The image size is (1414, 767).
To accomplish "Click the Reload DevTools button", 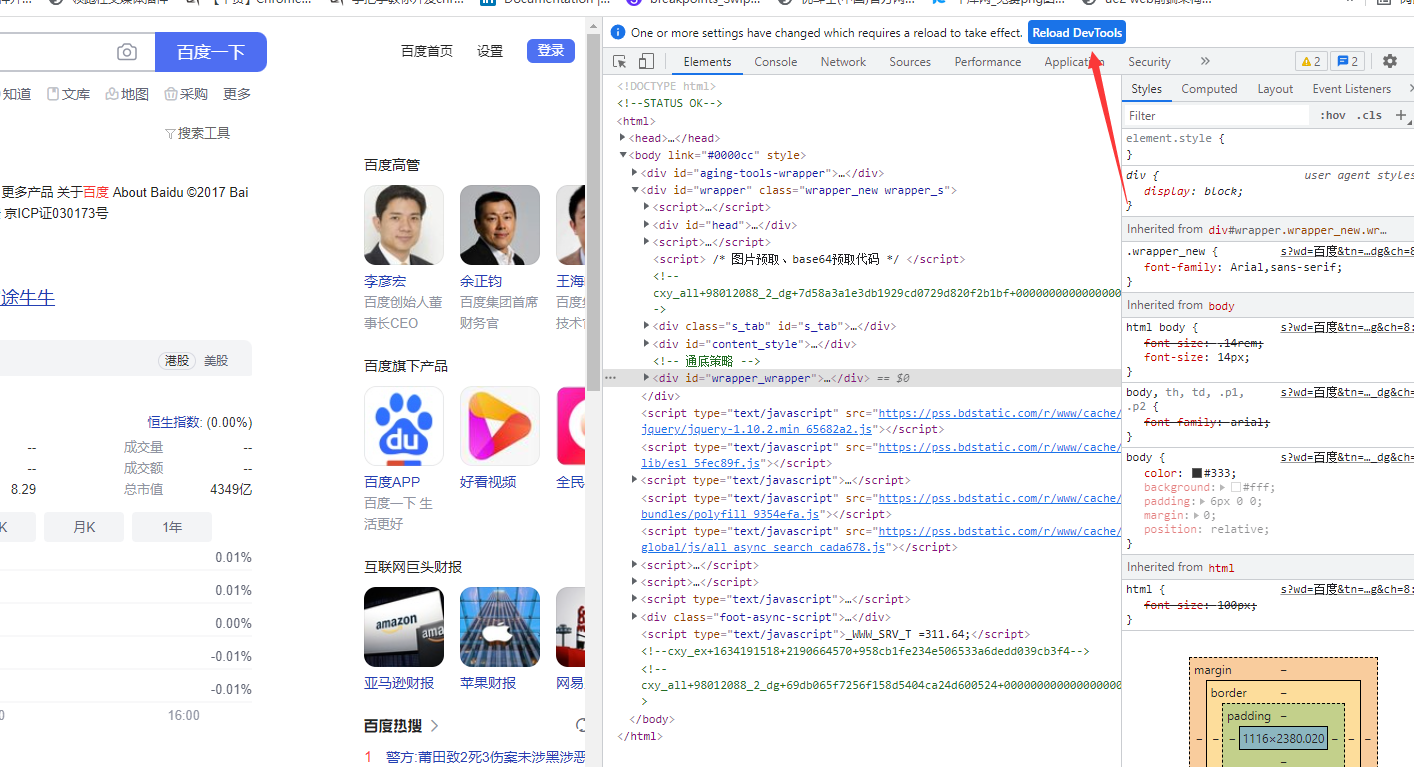I will coord(1076,32).
